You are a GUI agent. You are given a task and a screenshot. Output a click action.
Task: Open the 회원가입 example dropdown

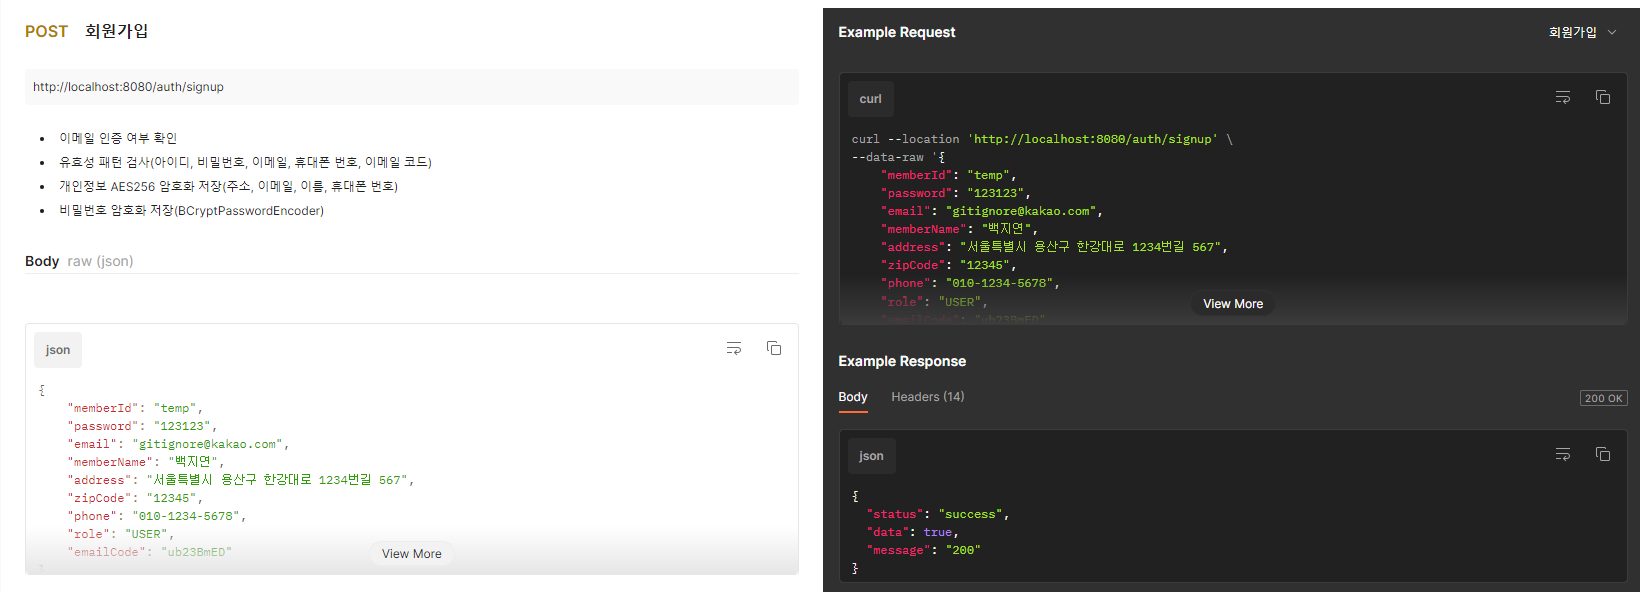pyautogui.click(x=1582, y=32)
